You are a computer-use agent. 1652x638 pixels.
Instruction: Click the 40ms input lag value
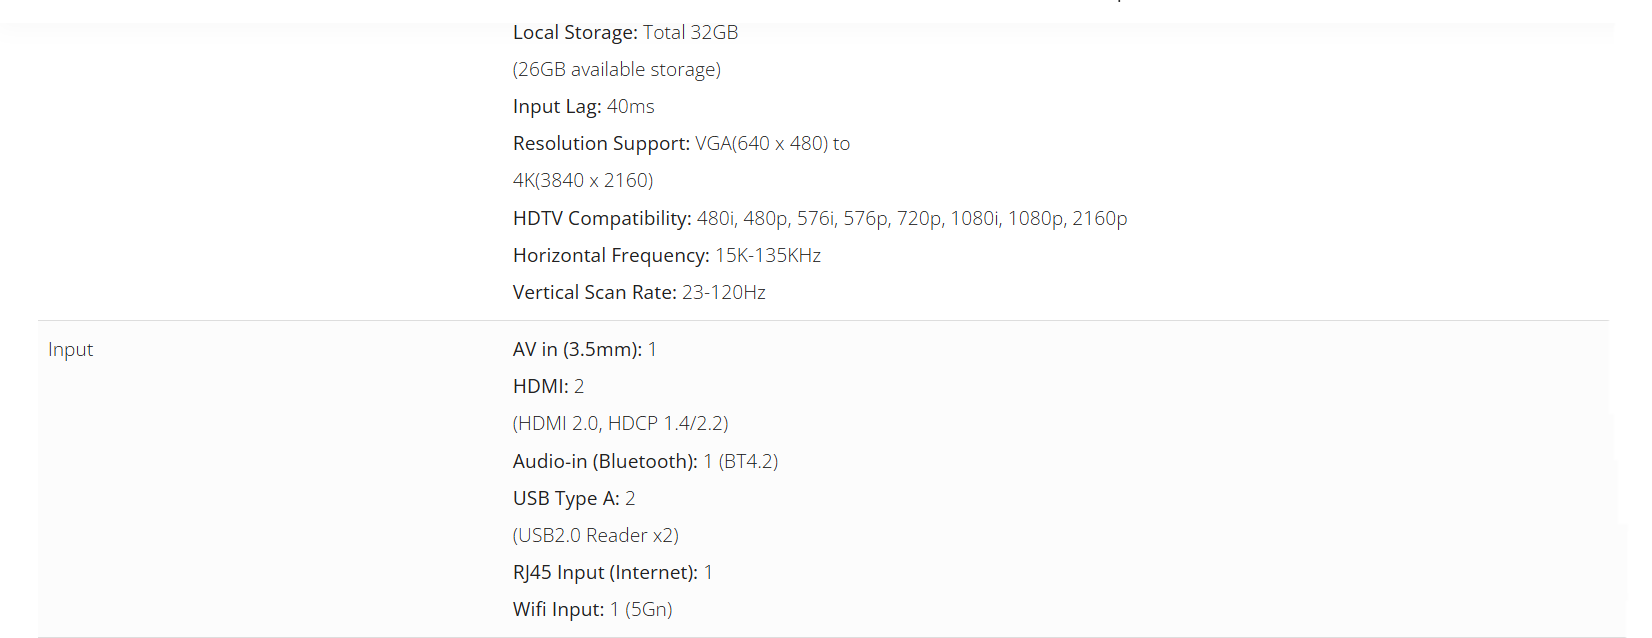click(631, 106)
